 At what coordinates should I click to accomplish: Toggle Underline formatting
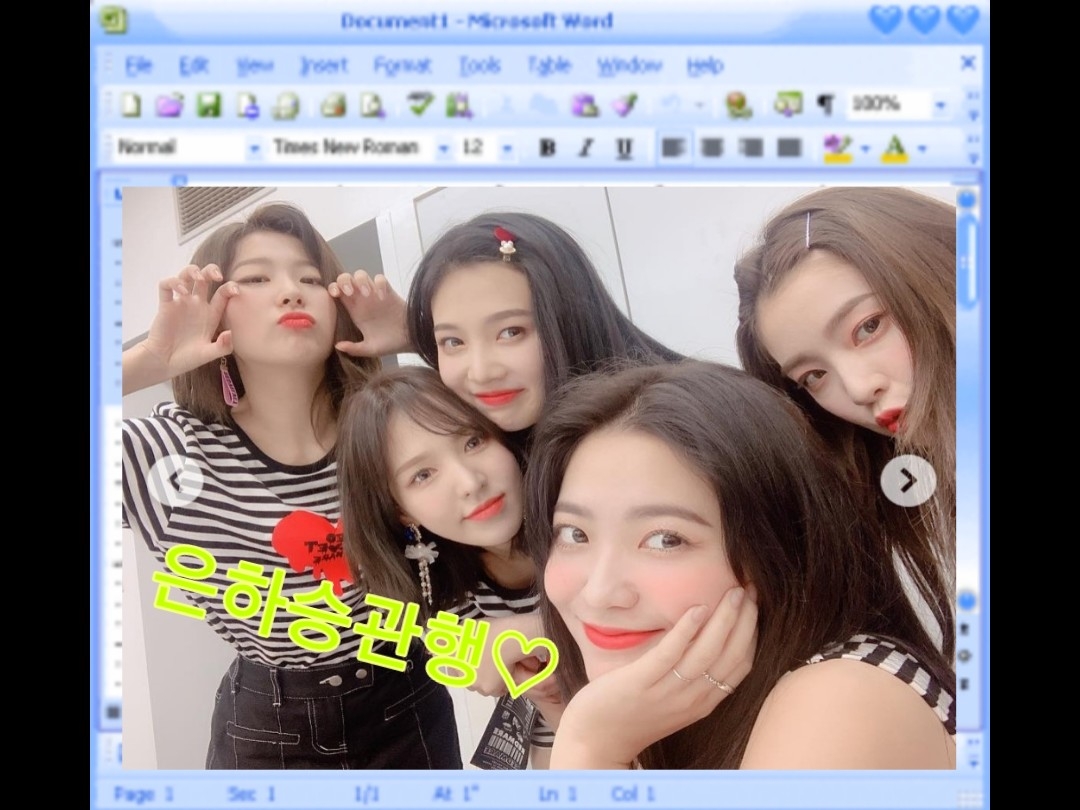coord(624,148)
